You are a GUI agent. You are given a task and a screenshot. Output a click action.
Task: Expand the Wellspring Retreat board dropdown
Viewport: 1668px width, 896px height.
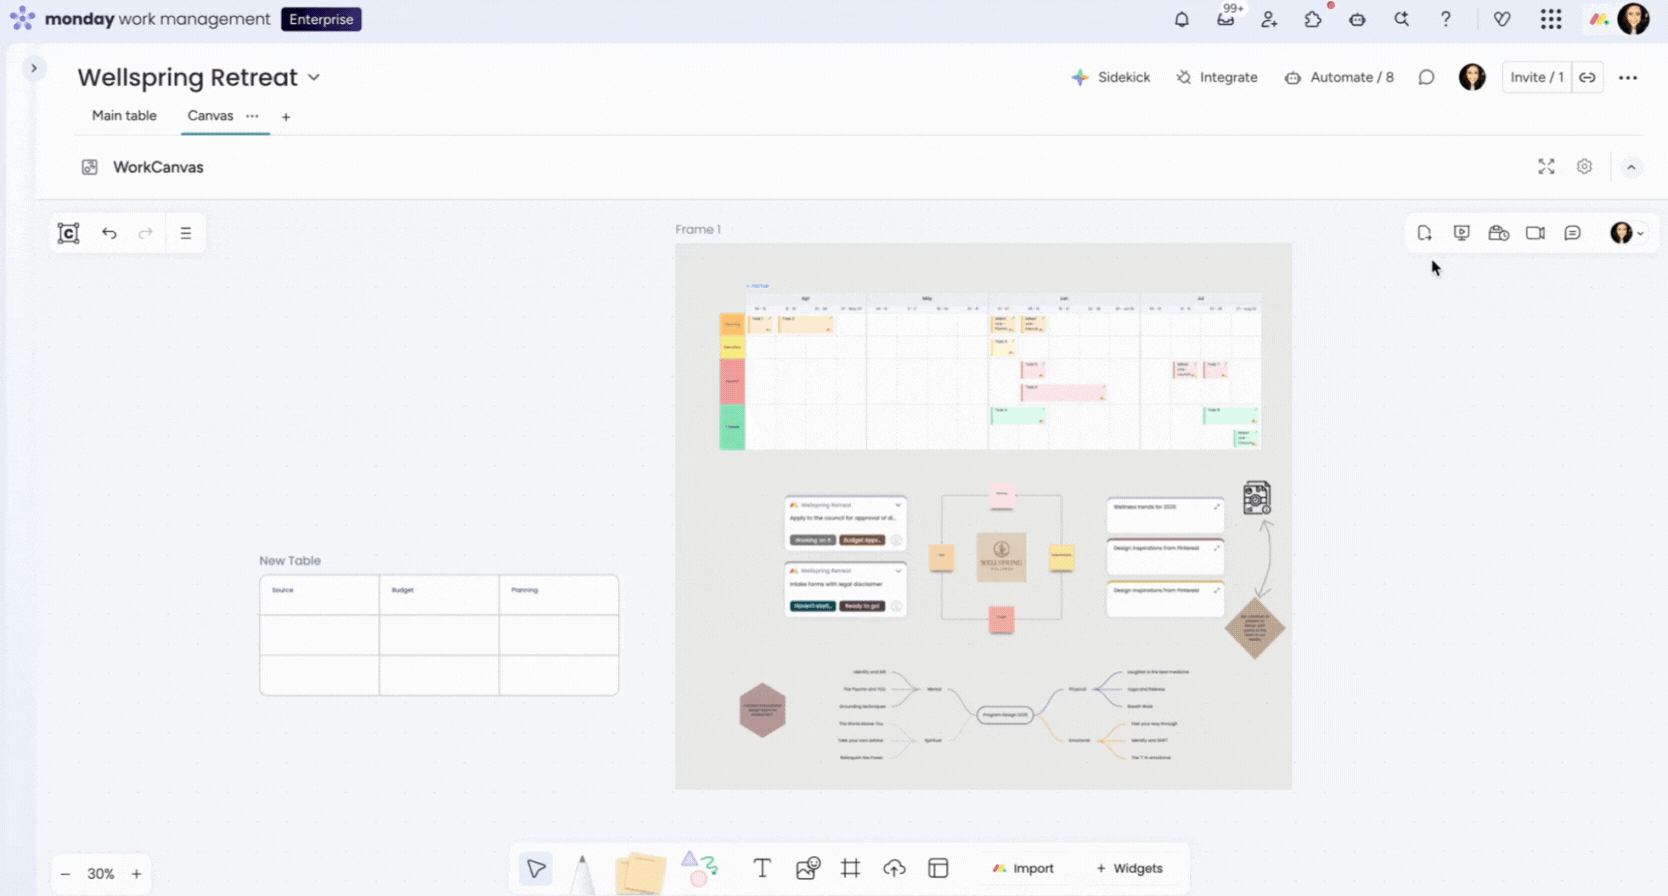314,77
